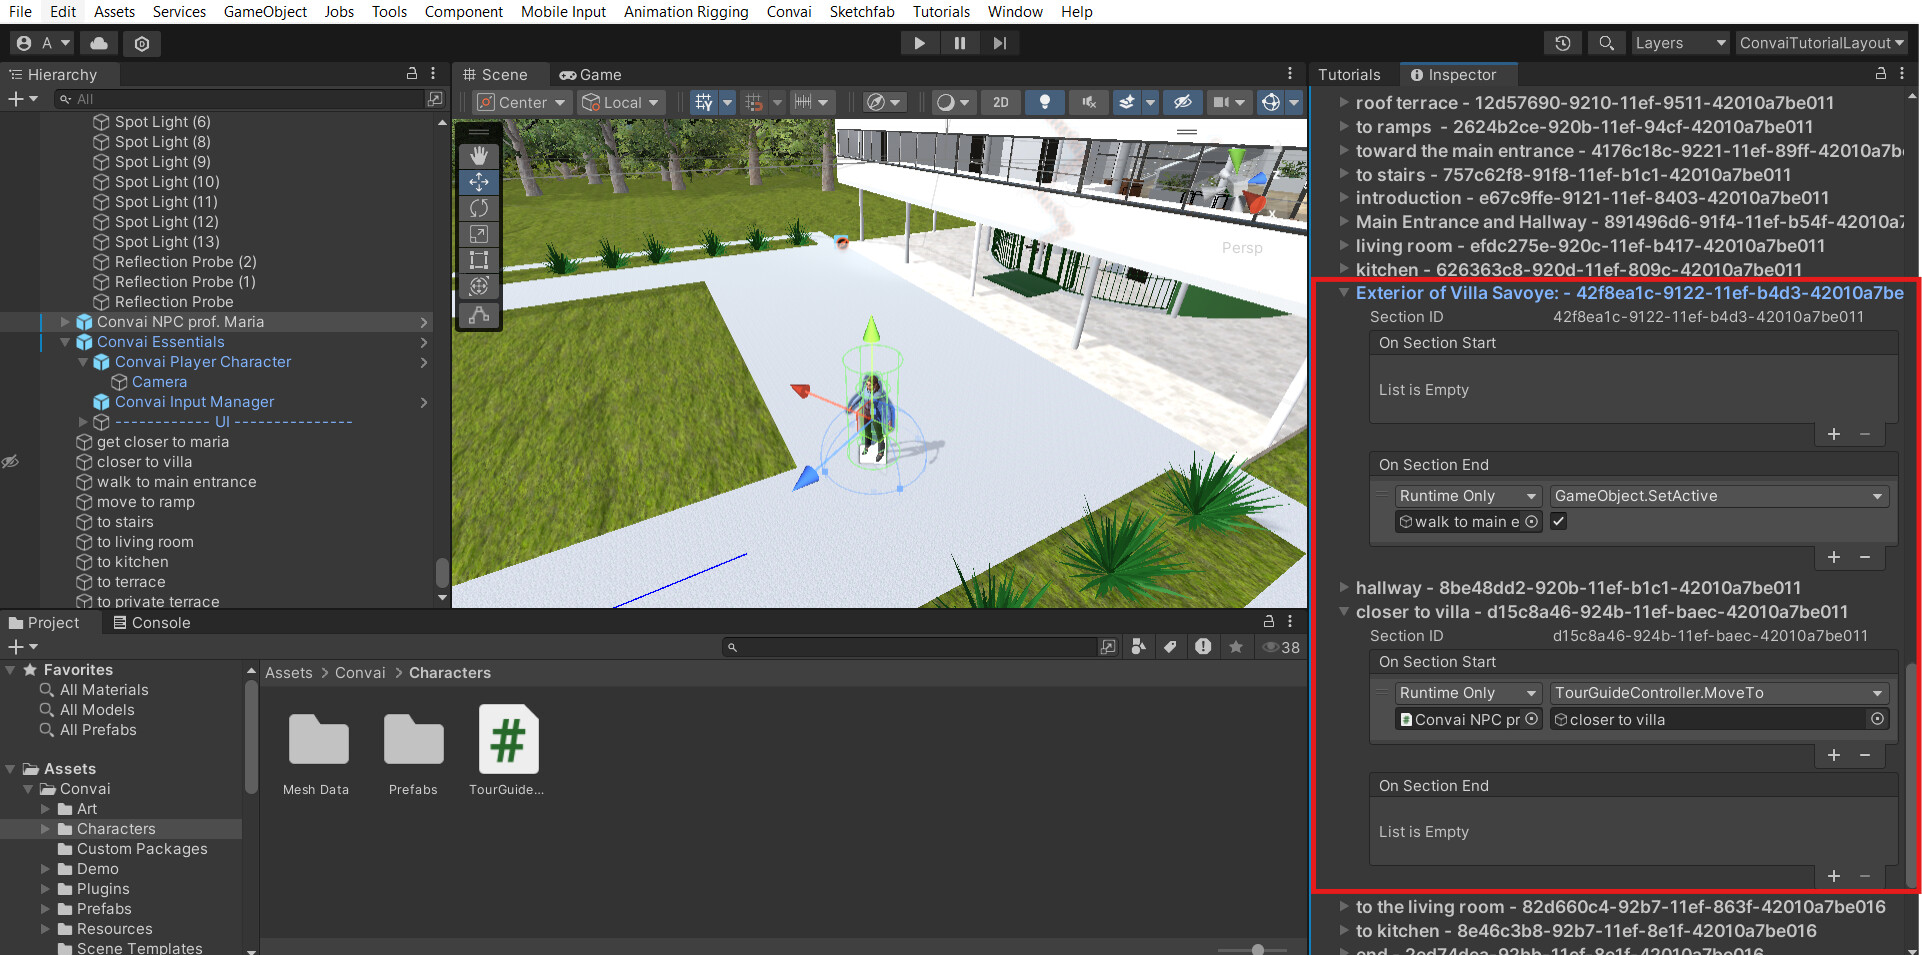The width and height of the screenshot is (1922, 955).
Task: Open the Layers dropdown
Action: click(x=1680, y=43)
